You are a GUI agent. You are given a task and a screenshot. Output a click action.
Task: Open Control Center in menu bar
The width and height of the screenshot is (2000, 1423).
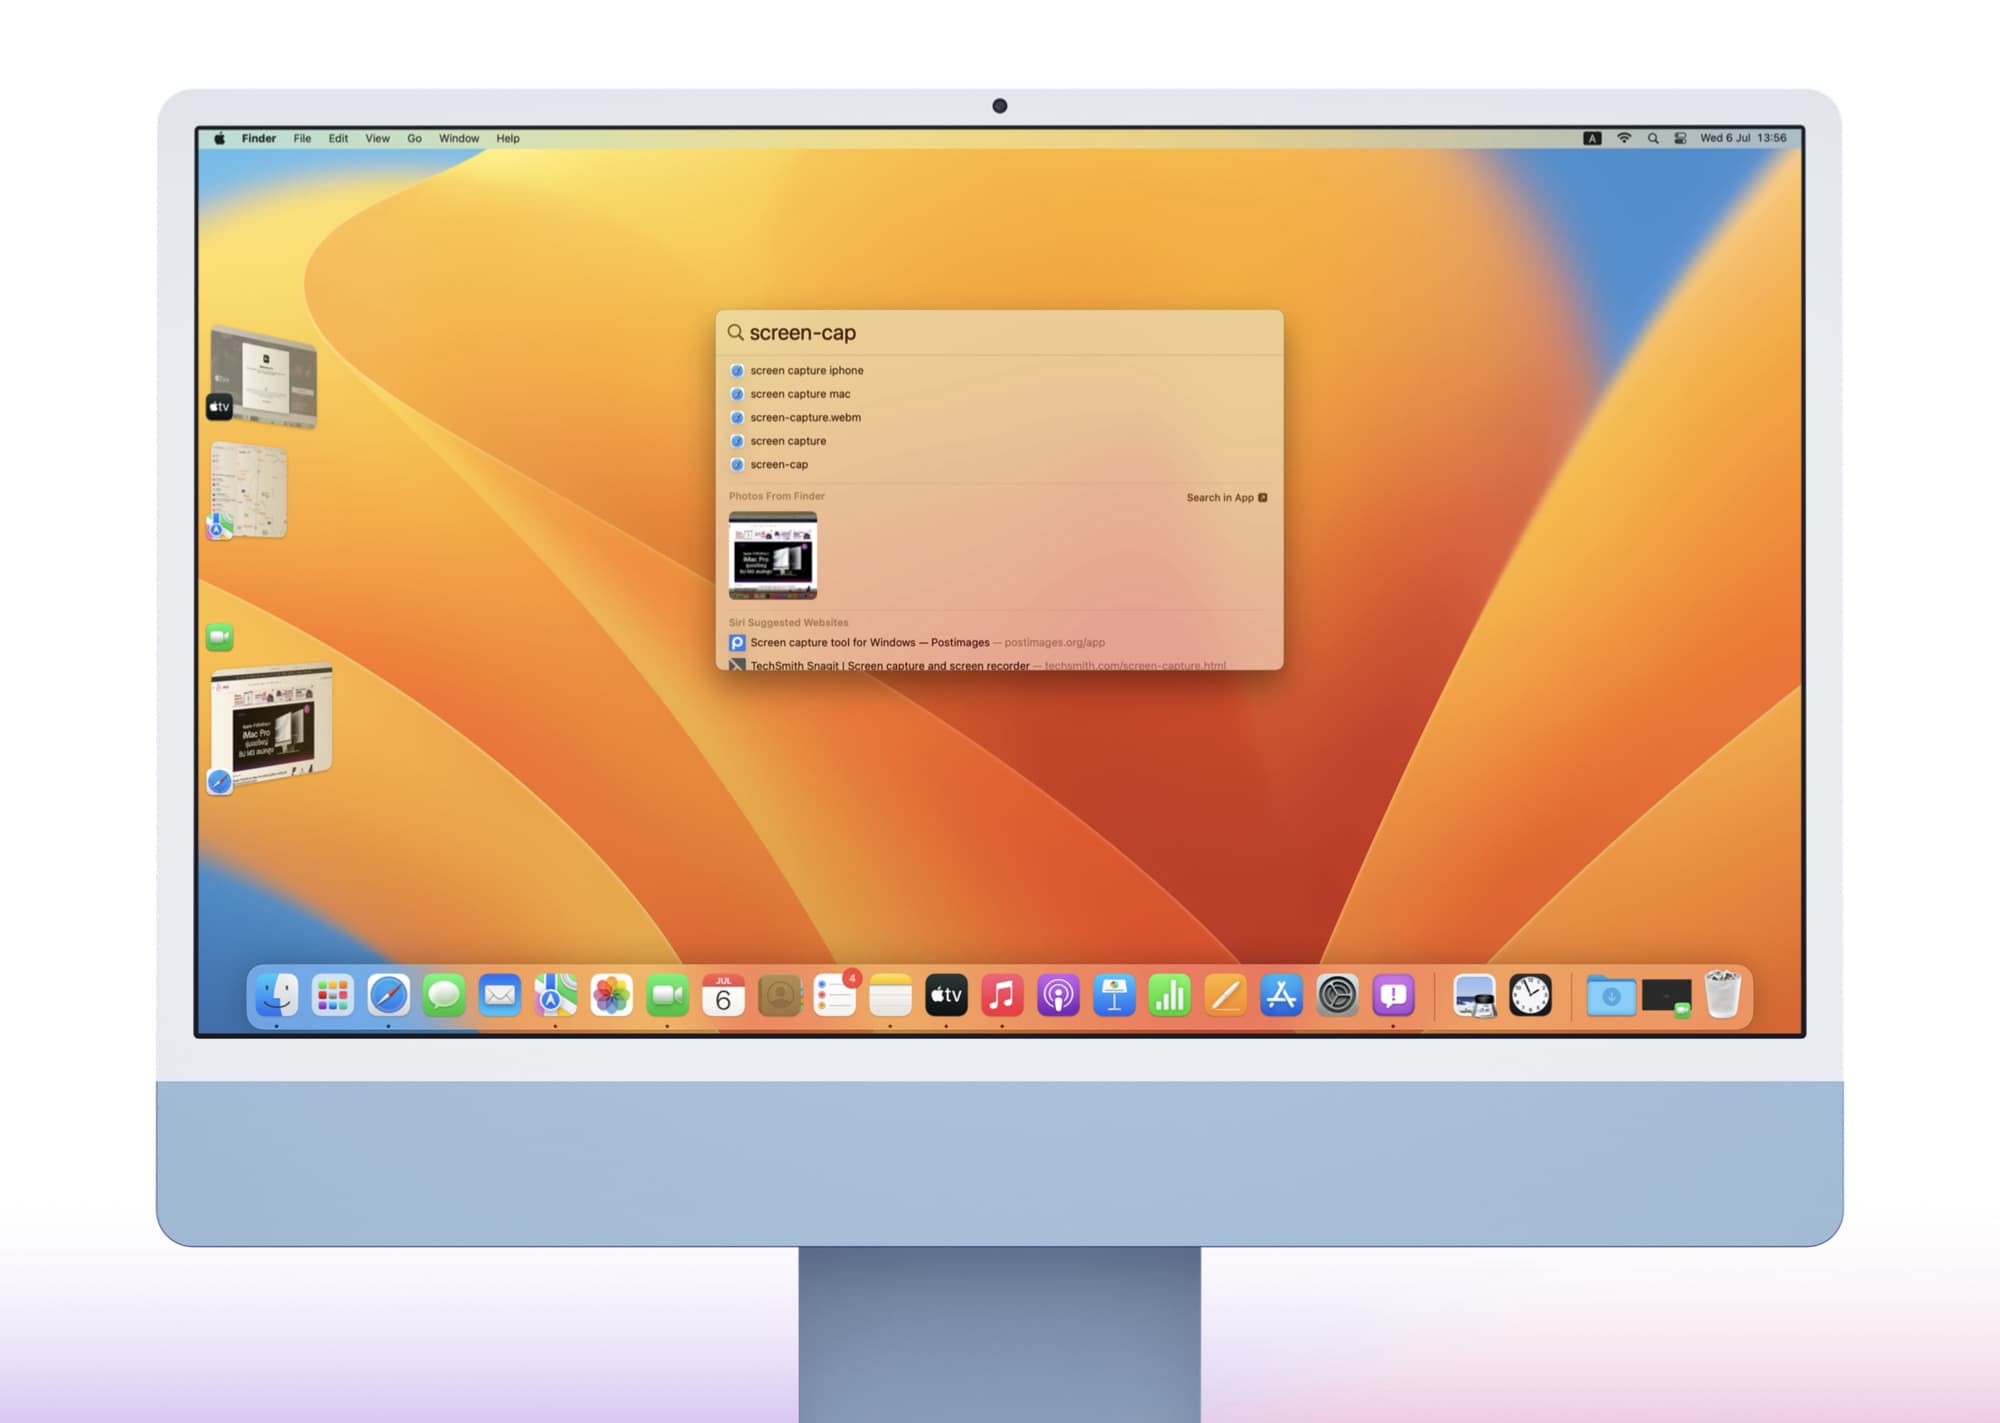(x=1680, y=139)
